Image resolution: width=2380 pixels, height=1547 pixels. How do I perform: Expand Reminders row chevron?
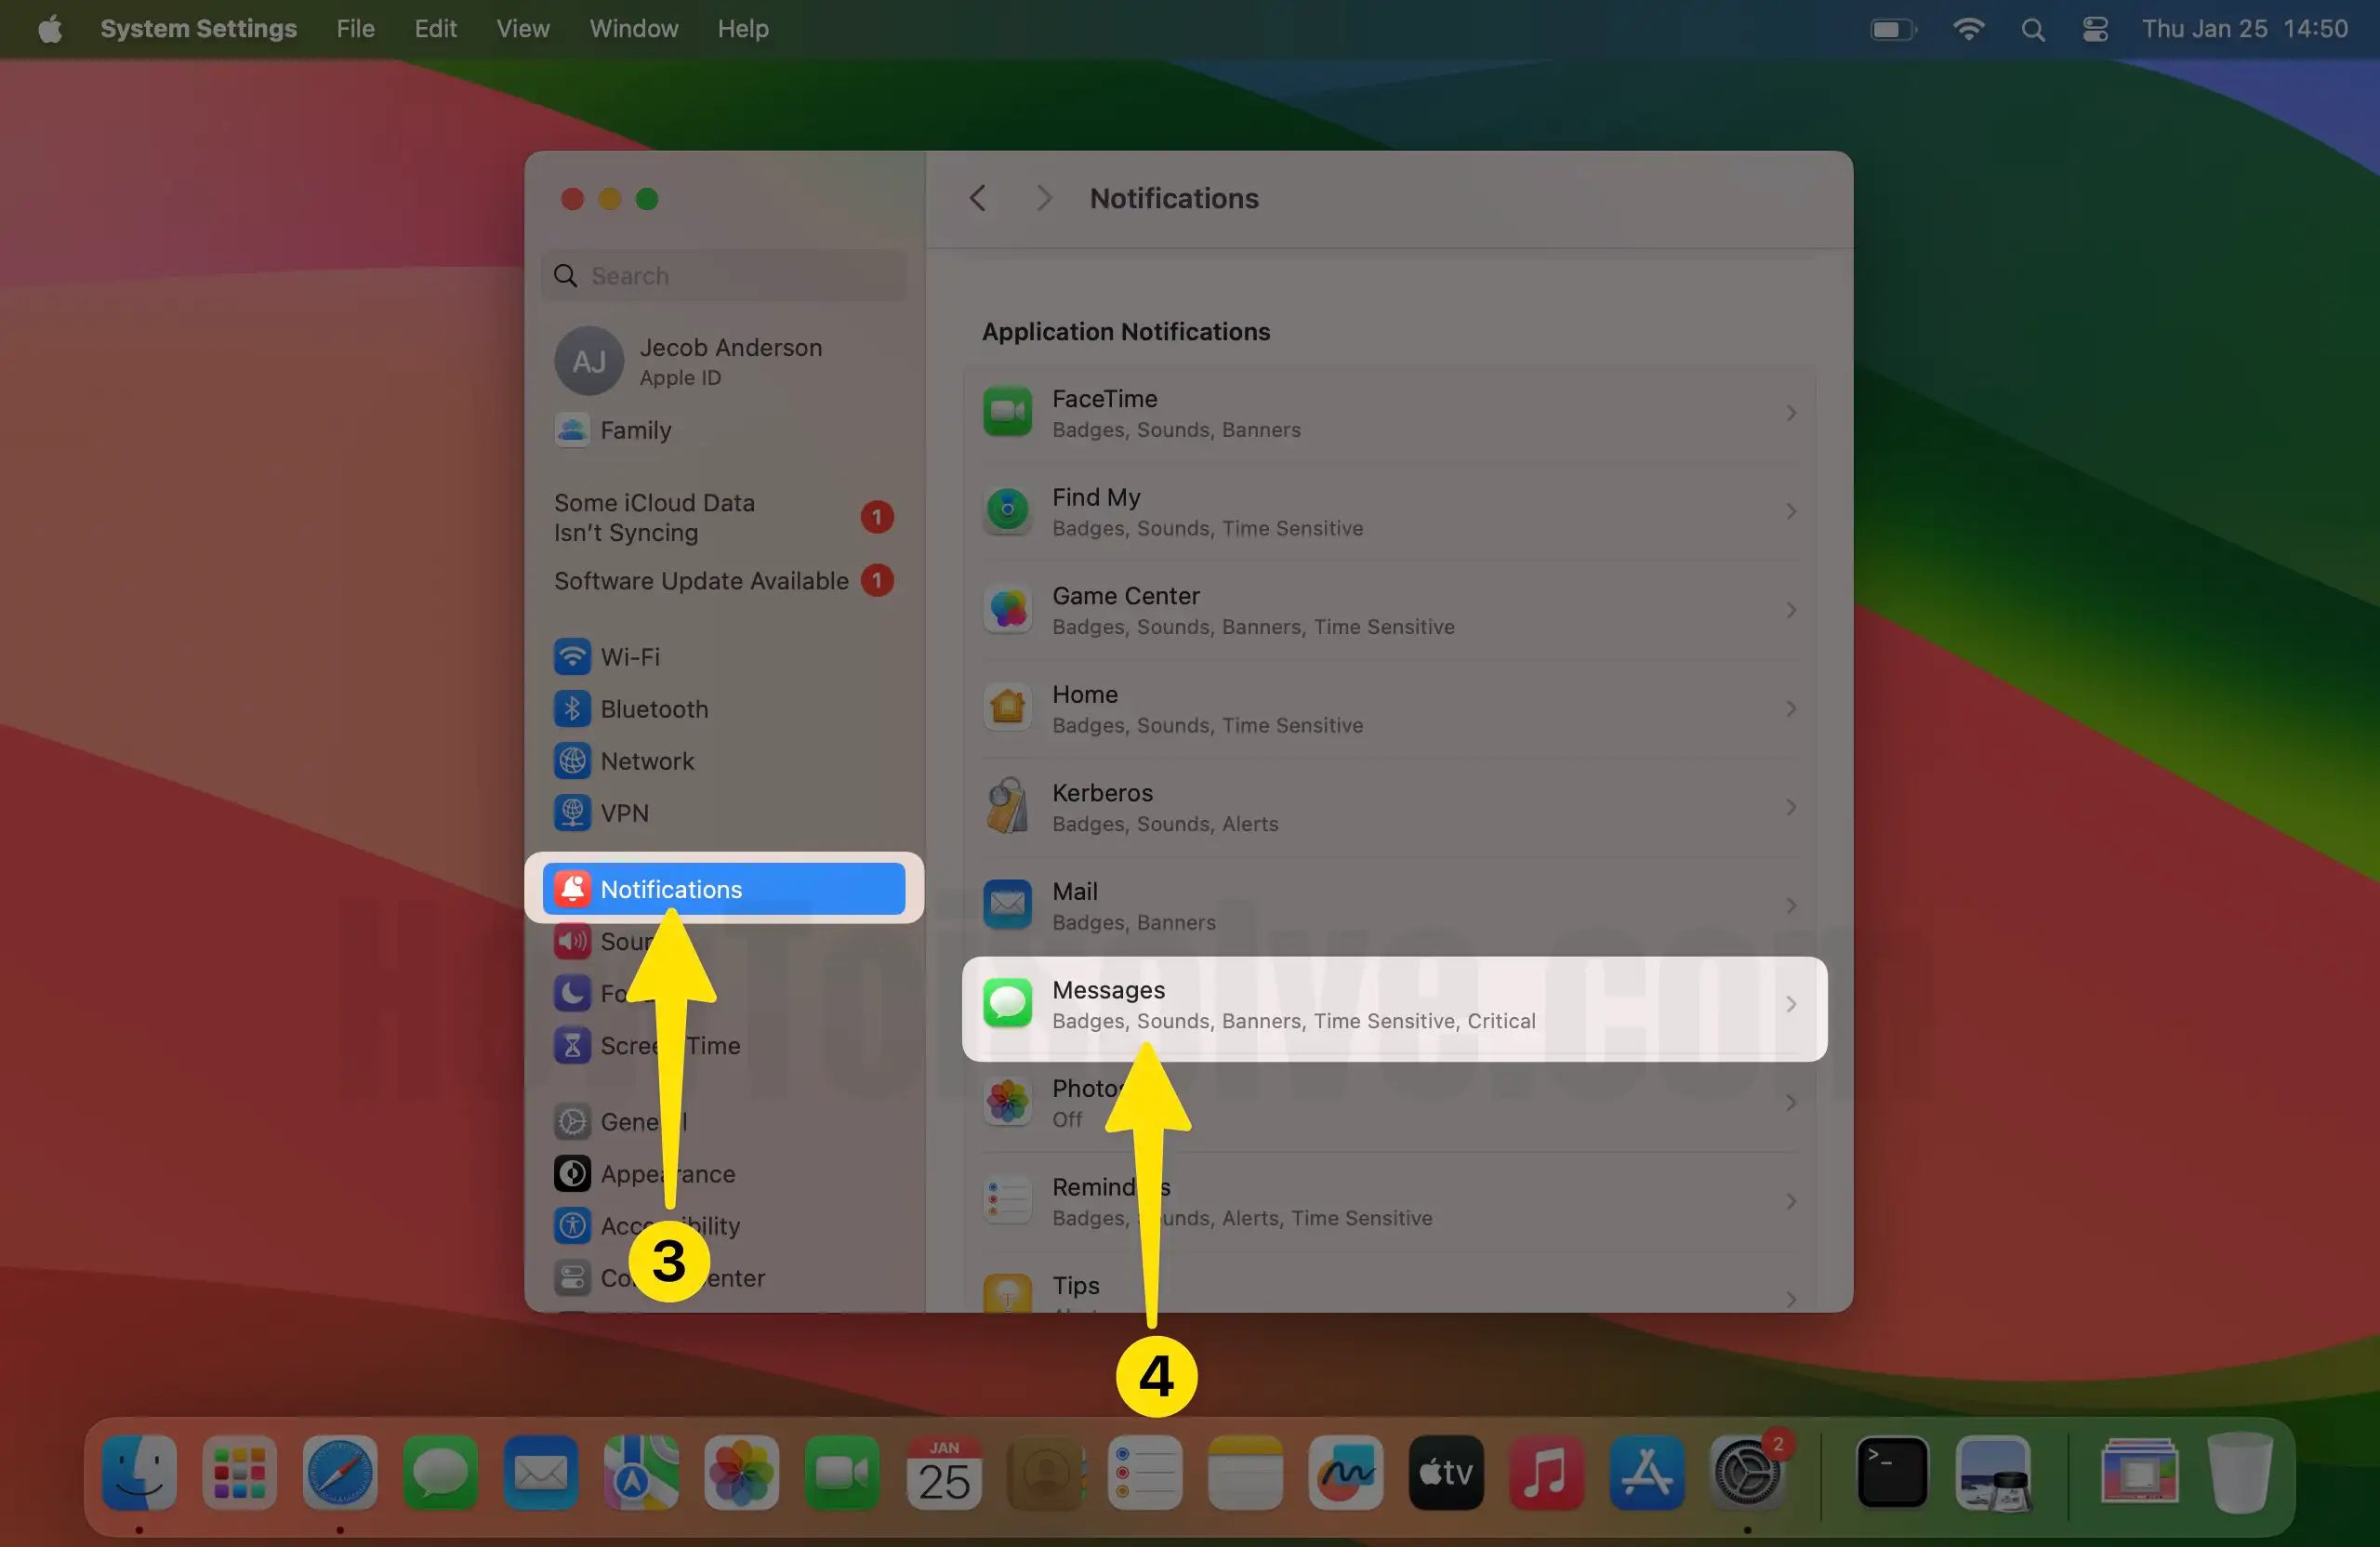pos(1791,1201)
